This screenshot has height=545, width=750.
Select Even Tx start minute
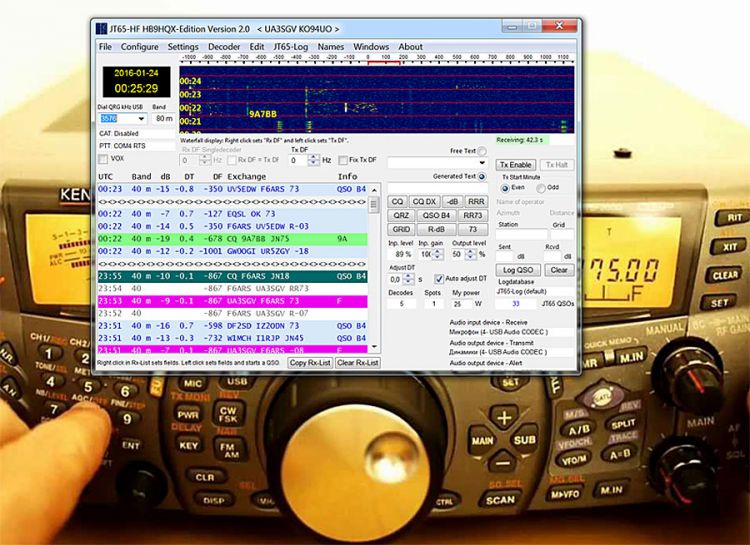505,188
